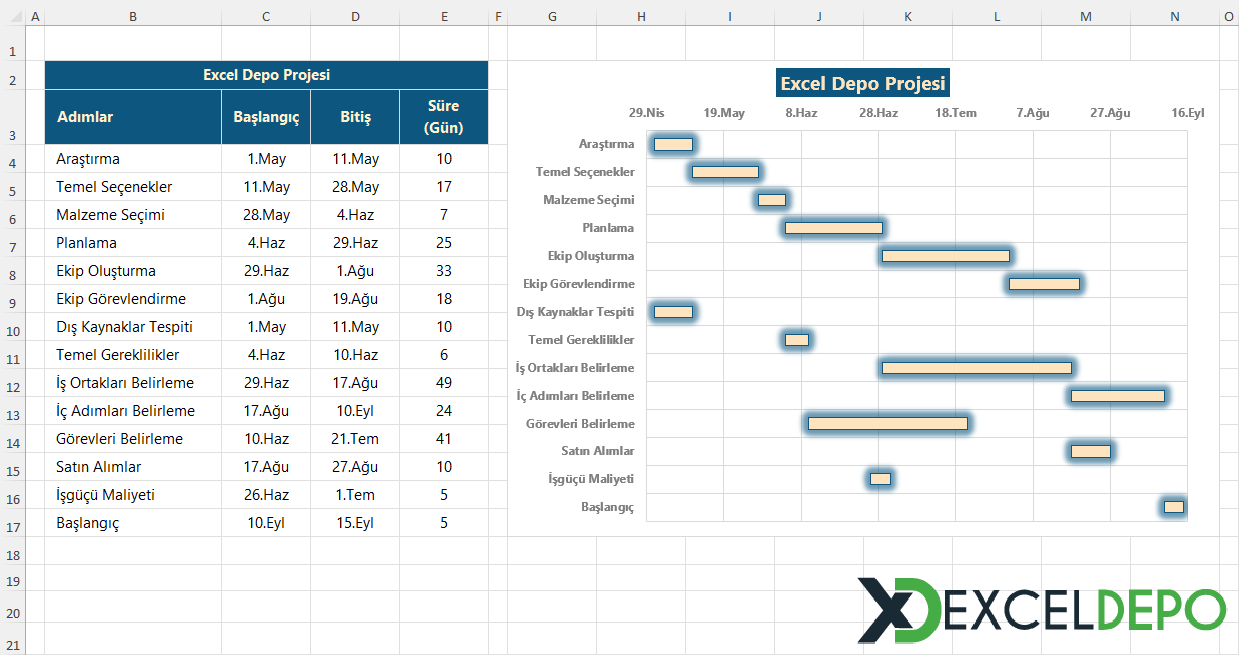Click the Ekip Görevlendirme Gantt bar

1044,284
